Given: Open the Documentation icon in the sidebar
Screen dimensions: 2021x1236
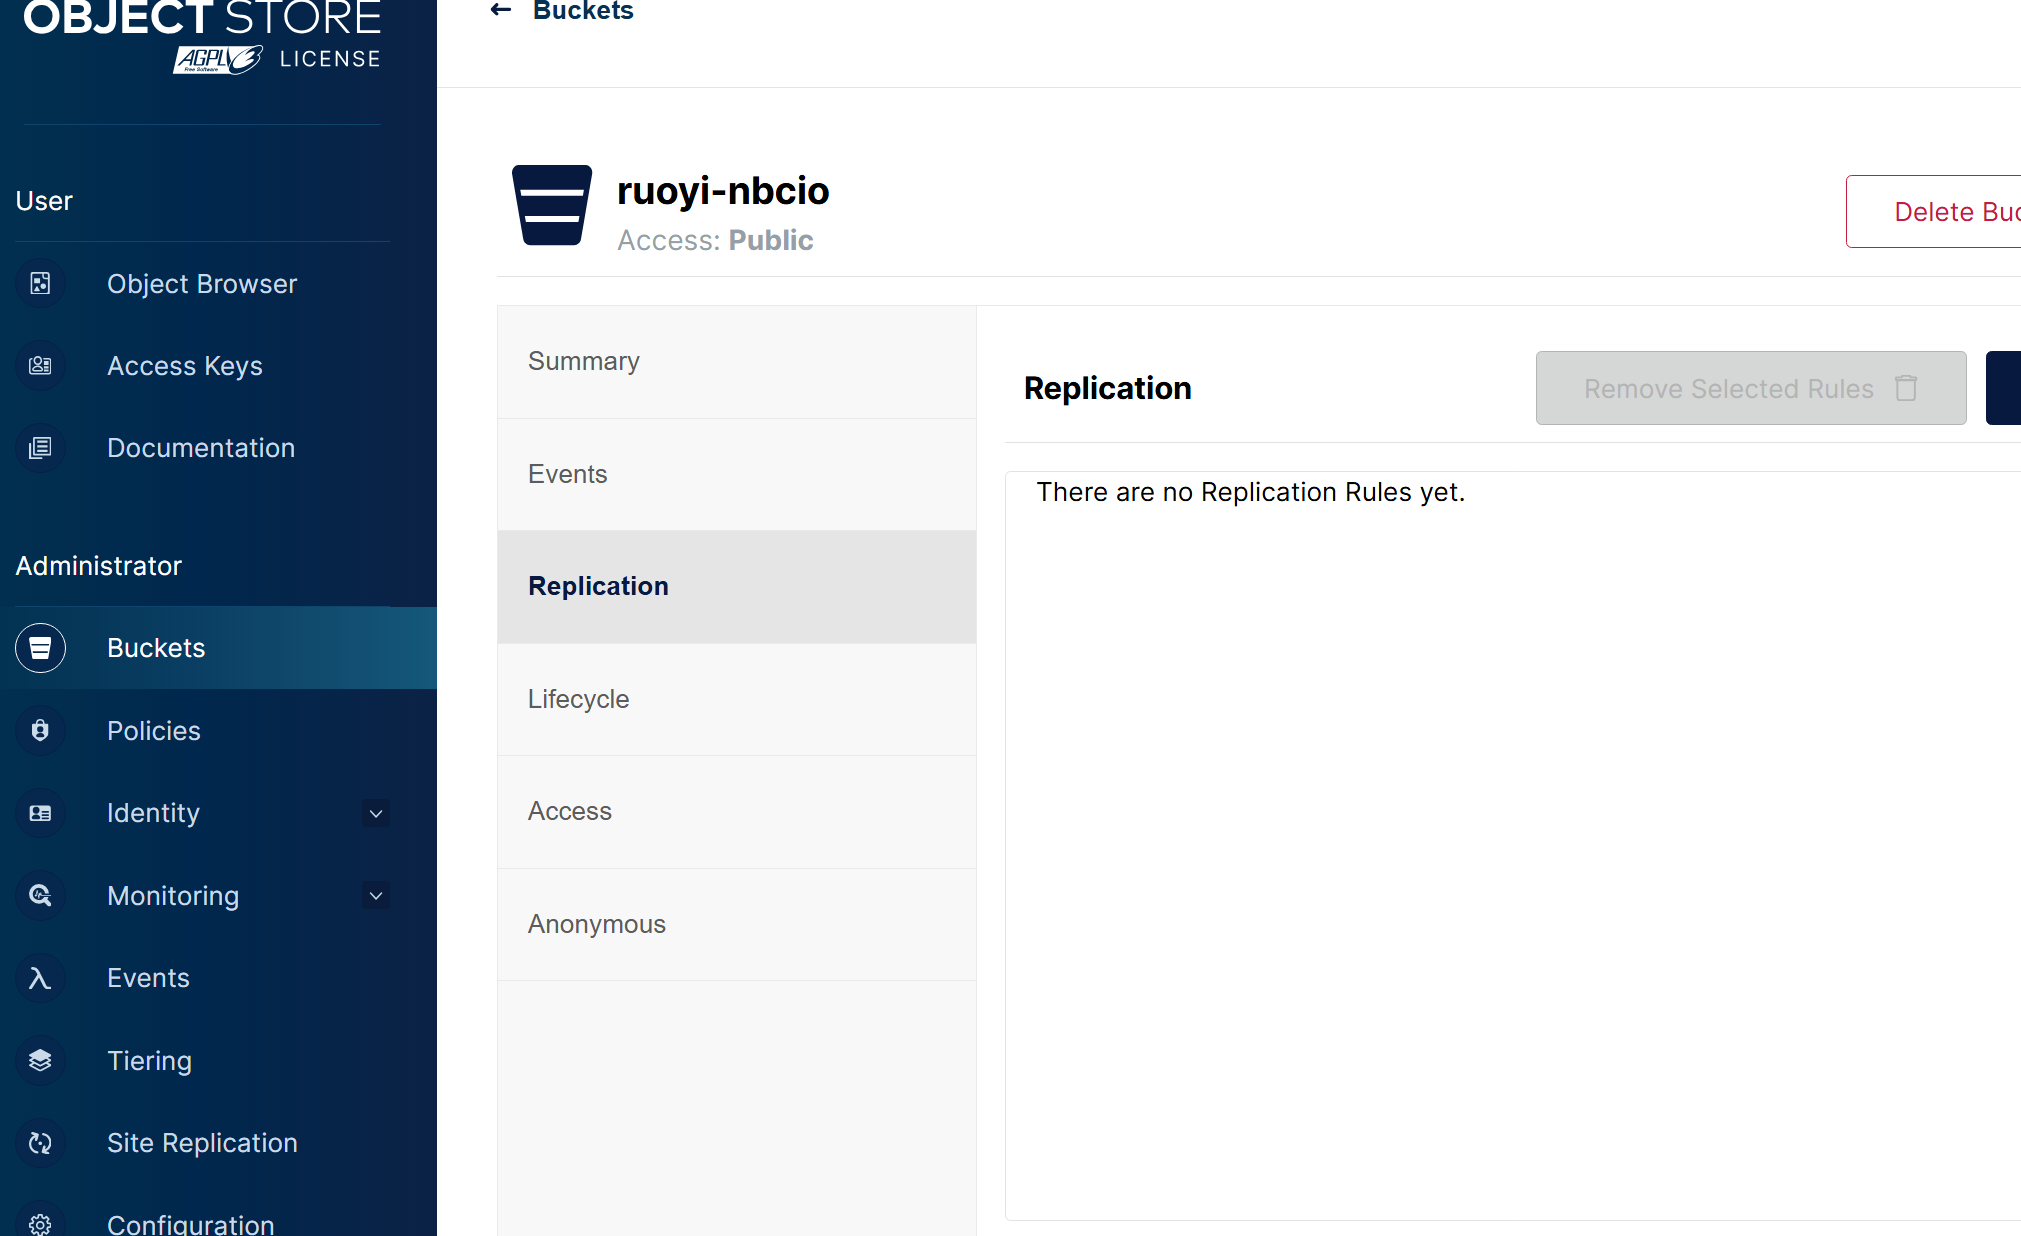Looking at the screenshot, I should coord(40,448).
